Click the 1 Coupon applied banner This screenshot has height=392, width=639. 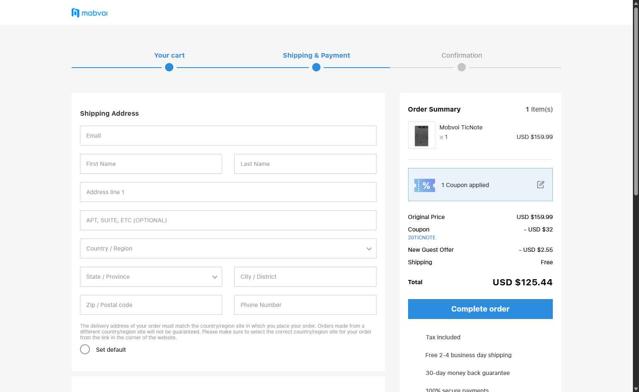pyautogui.click(x=480, y=185)
